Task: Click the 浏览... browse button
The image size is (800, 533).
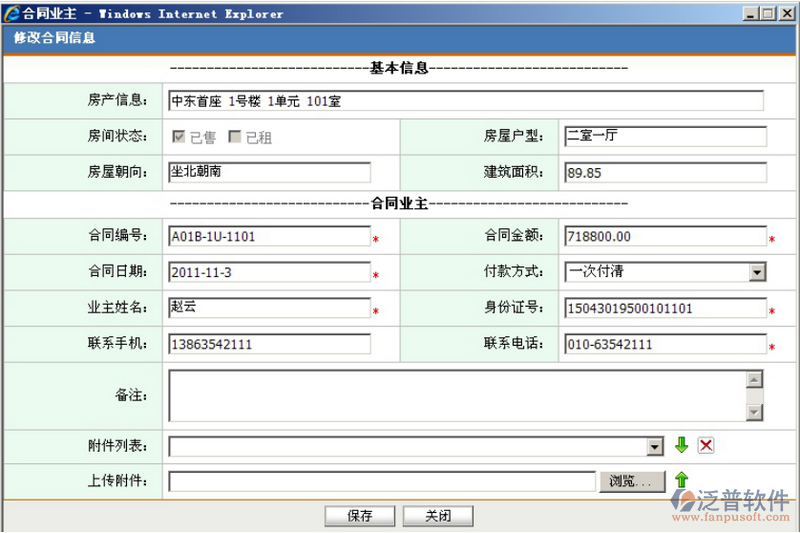Action: click(631, 481)
